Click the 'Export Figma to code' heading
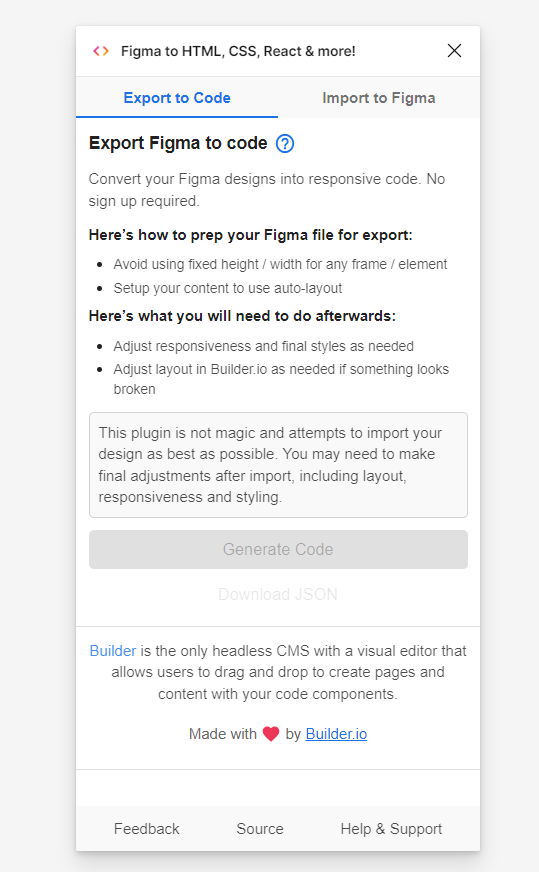Image resolution: width=539 pixels, height=872 pixels. pyautogui.click(x=178, y=143)
